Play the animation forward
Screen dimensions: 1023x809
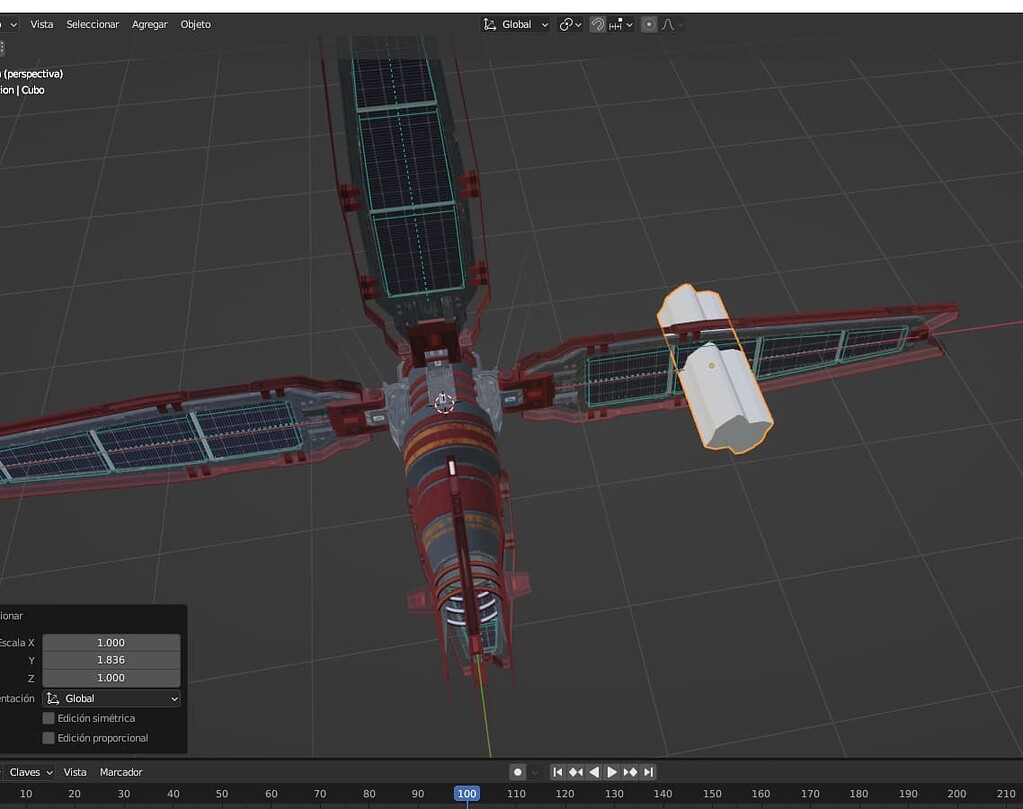point(611,771)
